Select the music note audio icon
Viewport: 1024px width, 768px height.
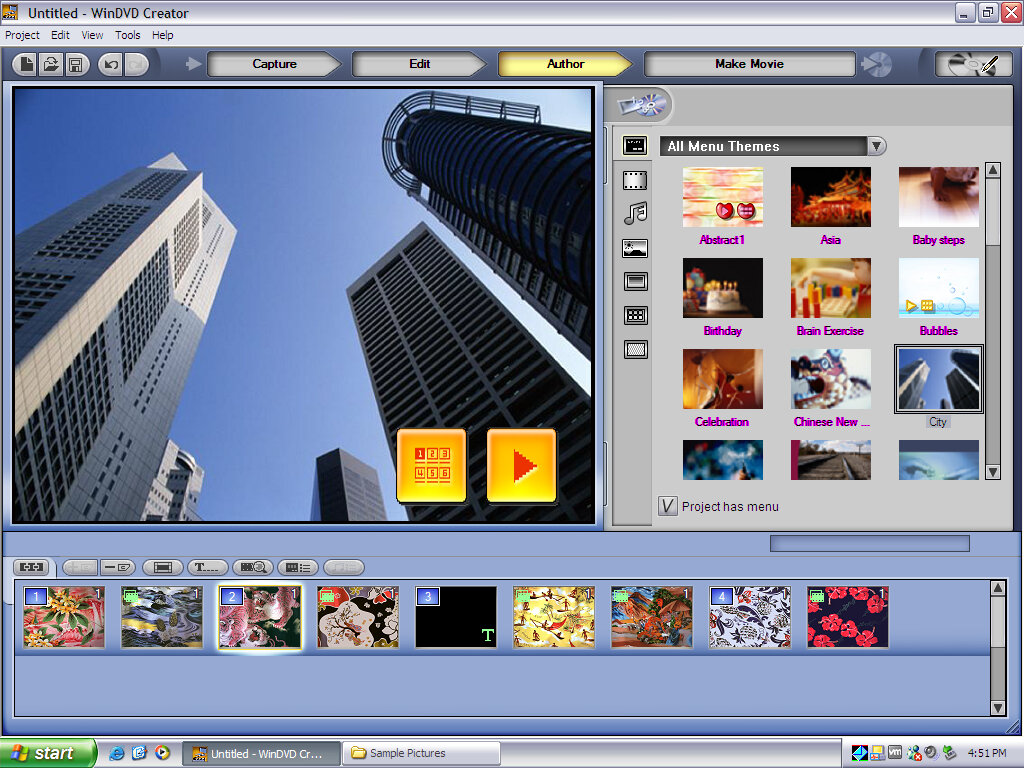[635, 213]
